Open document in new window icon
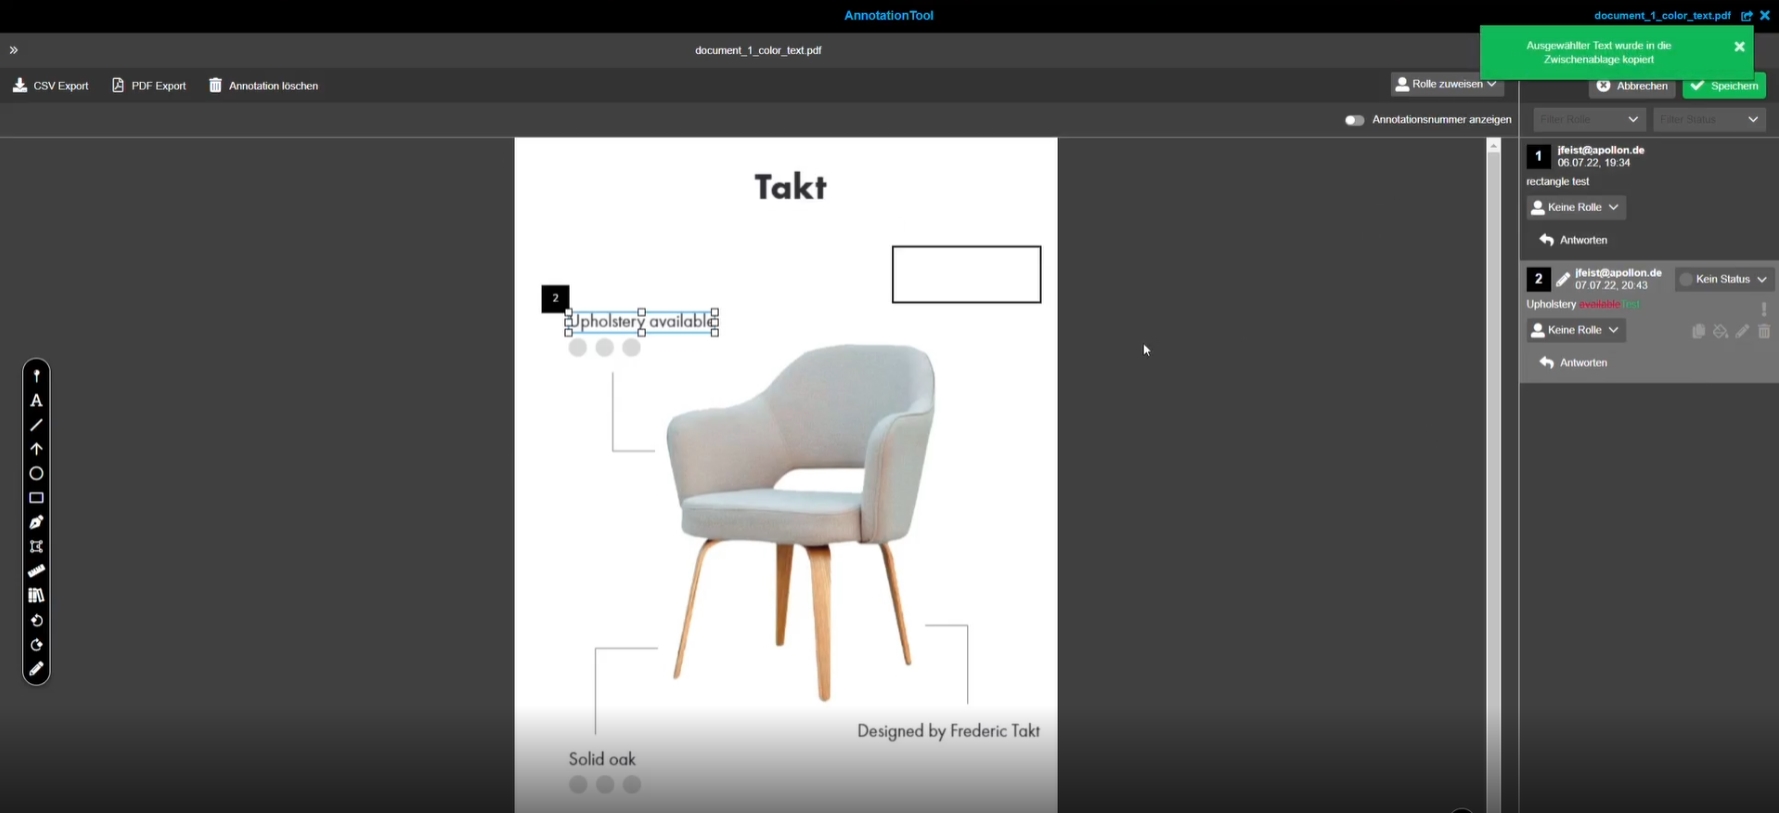The image size is (1779, 813). coord(1747,16)
